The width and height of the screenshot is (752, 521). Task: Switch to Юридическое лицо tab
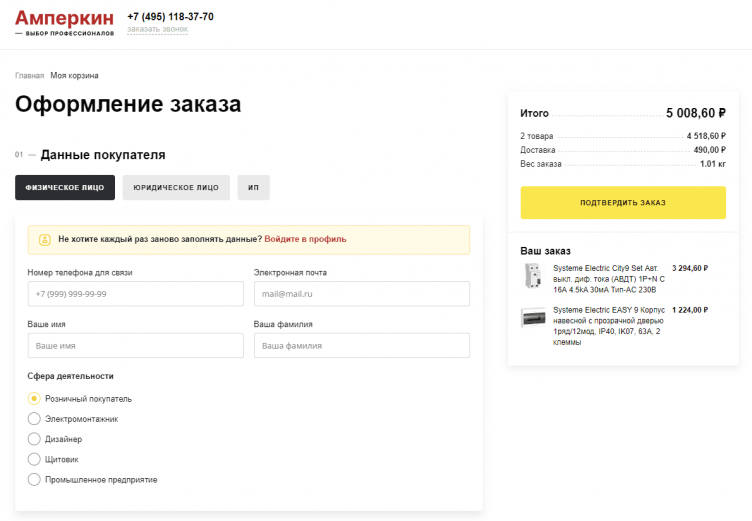176,188
